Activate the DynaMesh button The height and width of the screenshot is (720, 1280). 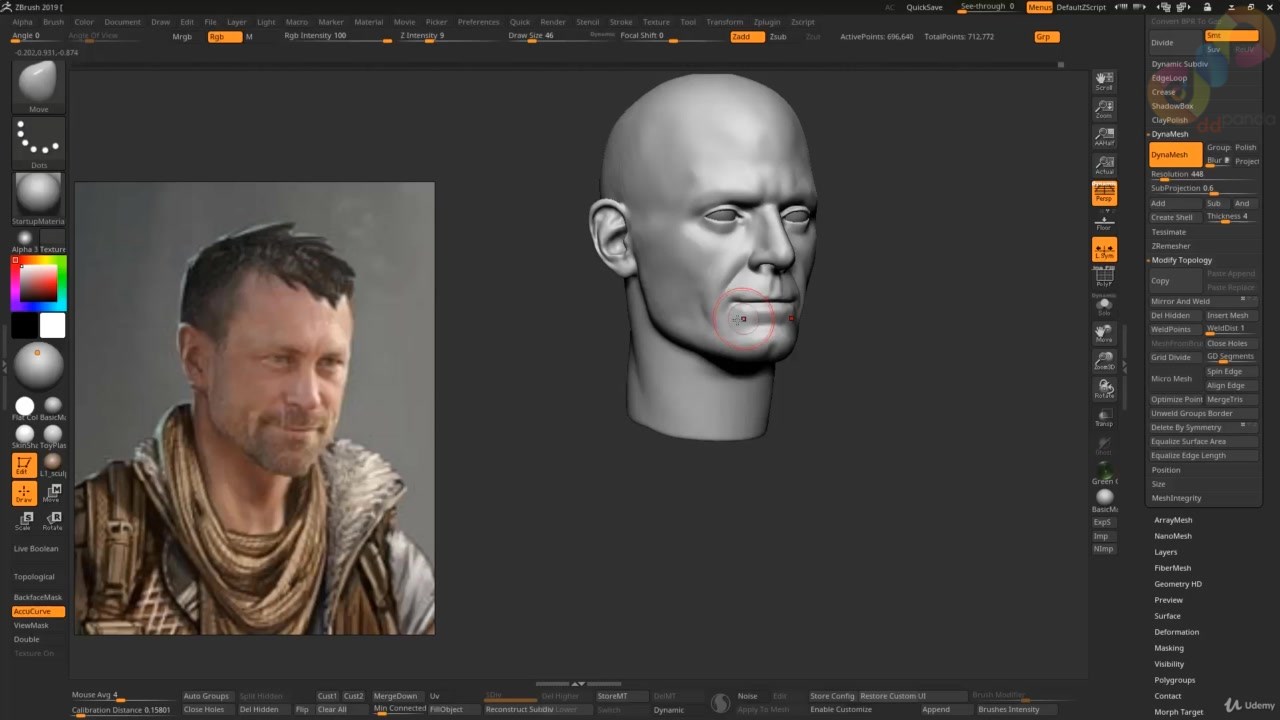1175,154
